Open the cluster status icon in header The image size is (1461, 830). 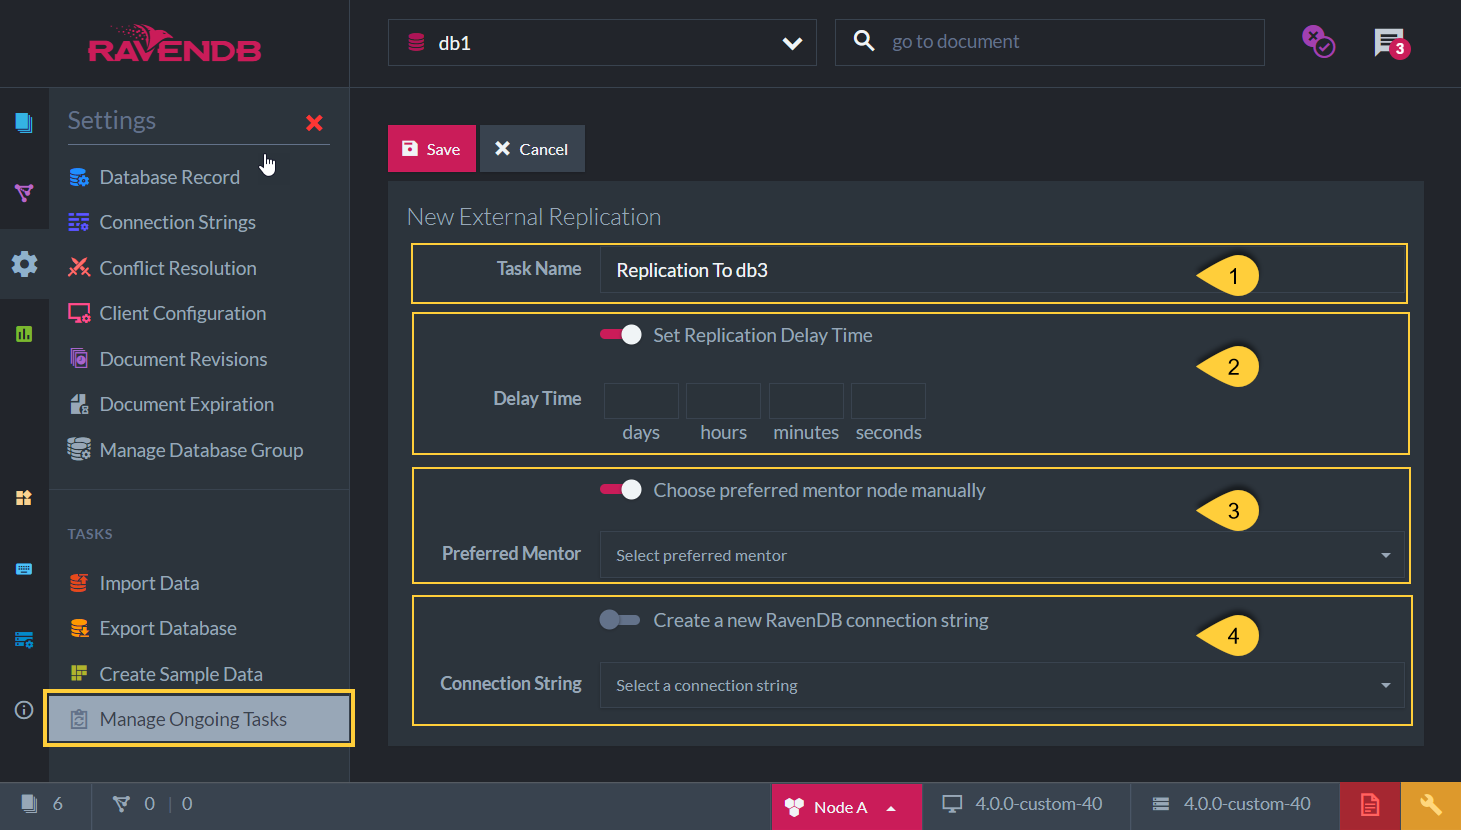click(1318, 42)
